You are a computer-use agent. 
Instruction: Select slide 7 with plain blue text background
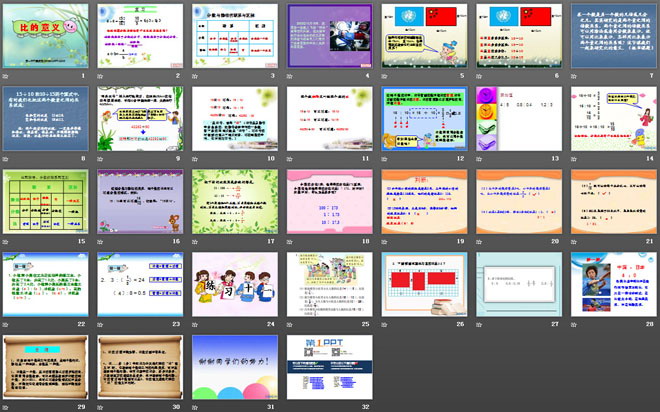[x=610, y=37]
